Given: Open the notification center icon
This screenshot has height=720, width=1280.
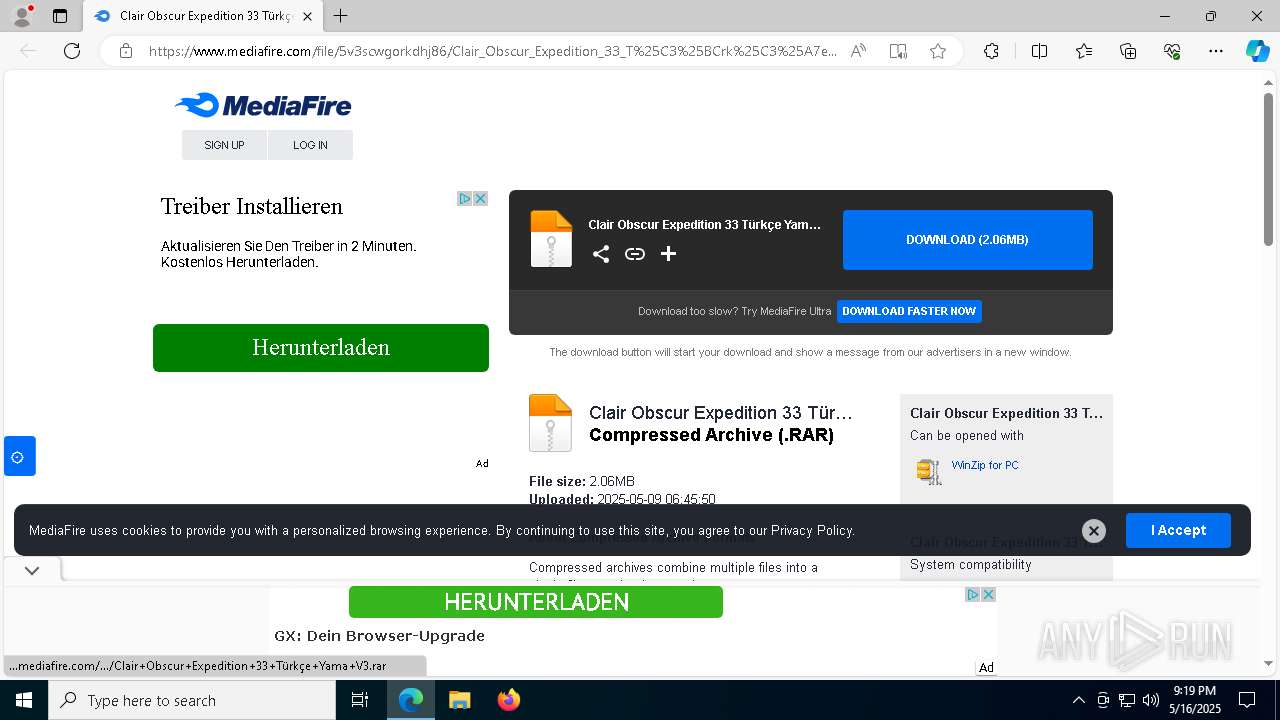Looking at the screenshot, I should pos(1247,700).
